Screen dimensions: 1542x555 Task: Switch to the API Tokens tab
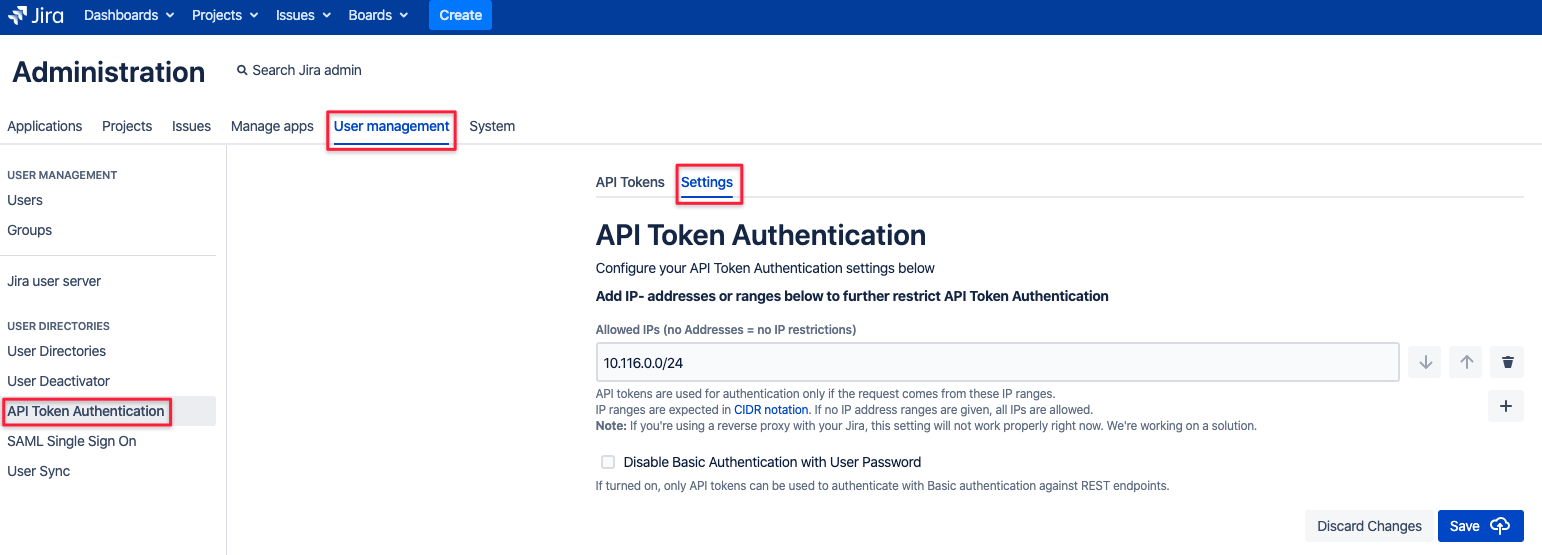[x=630, y=182]
